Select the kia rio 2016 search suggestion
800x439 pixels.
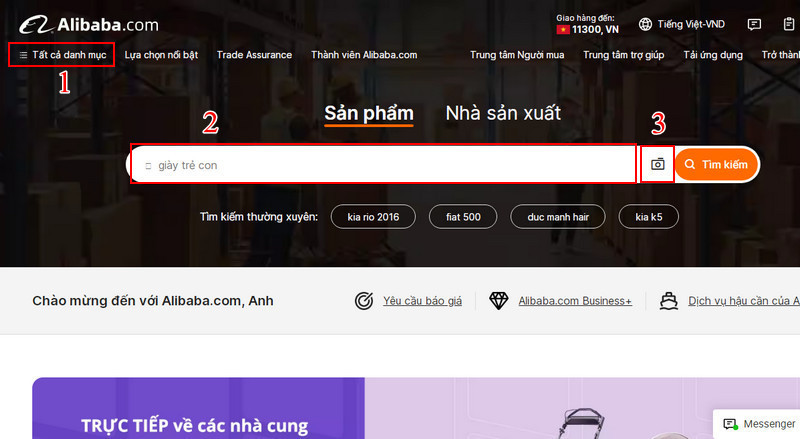coord(373,217)
